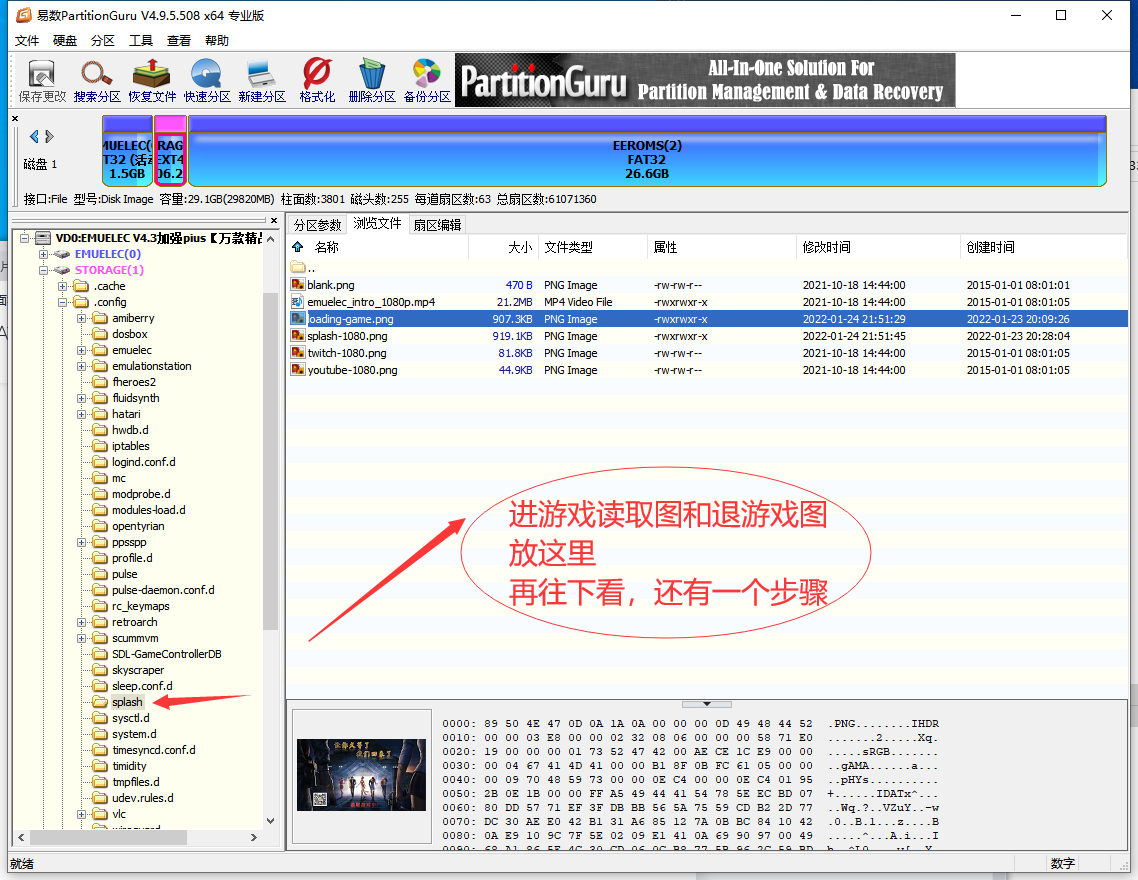This screenshot has width=1138, height=880.
Task: Sort files by 创建时间 column header
Action: pos(1044,247)
